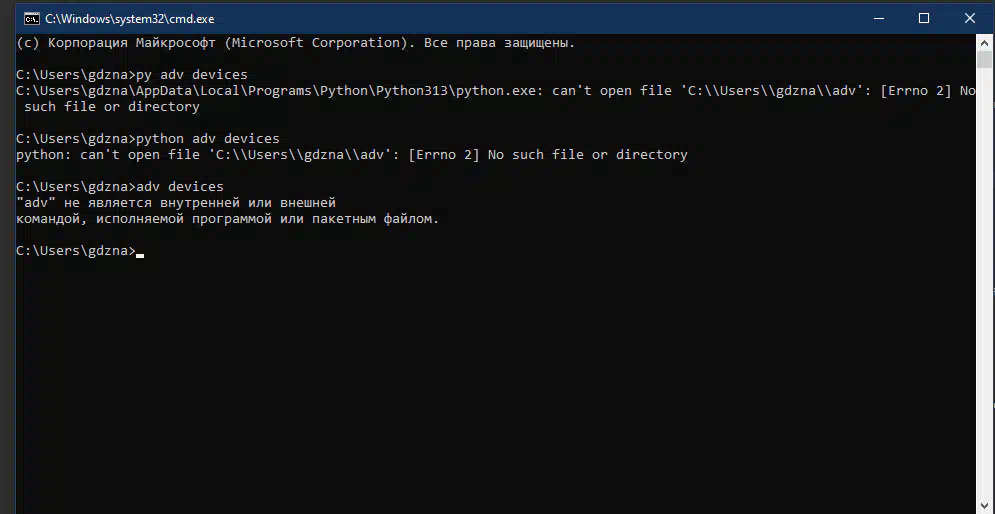Minimize the command prompt window
The image size is (995, 514).
pos(879,19)
